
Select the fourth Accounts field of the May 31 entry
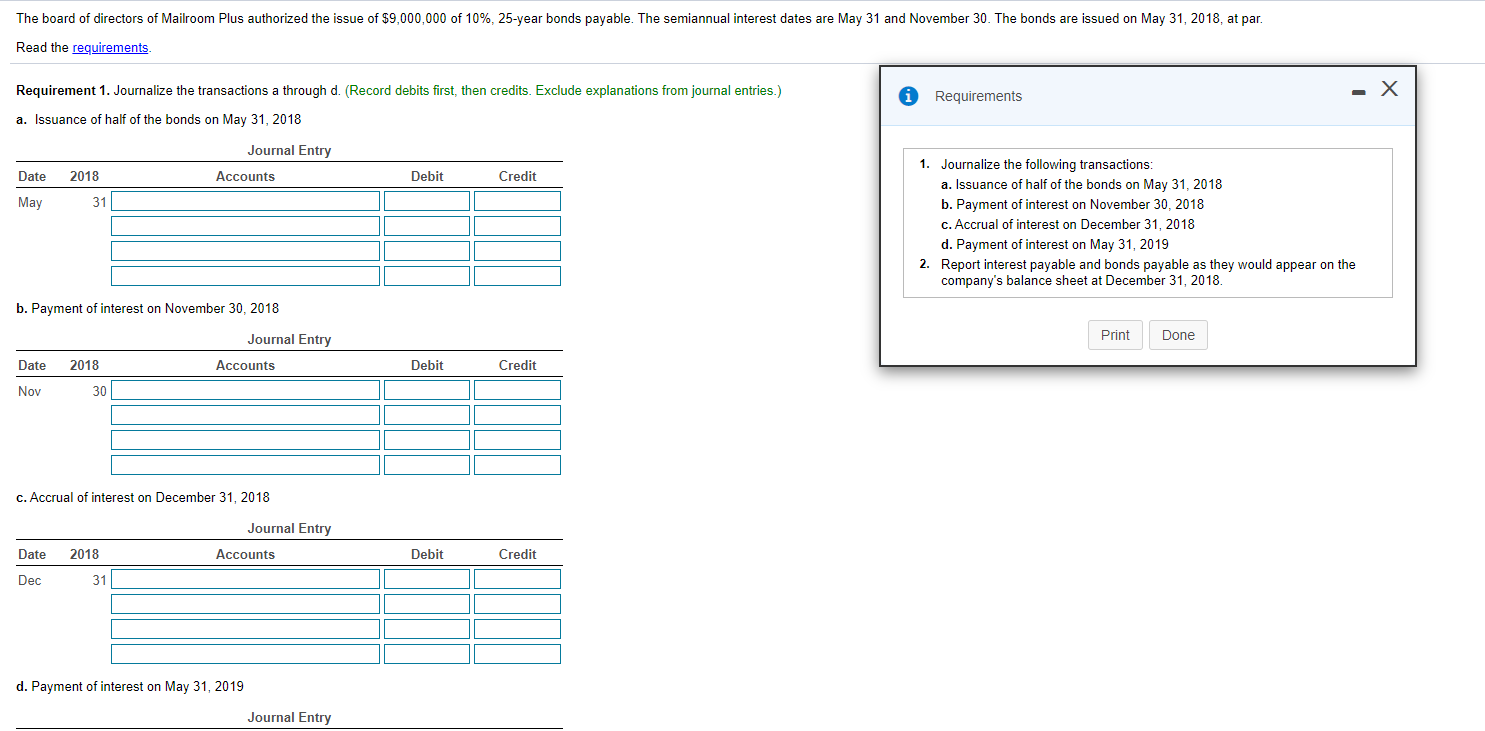pos(246,276)
